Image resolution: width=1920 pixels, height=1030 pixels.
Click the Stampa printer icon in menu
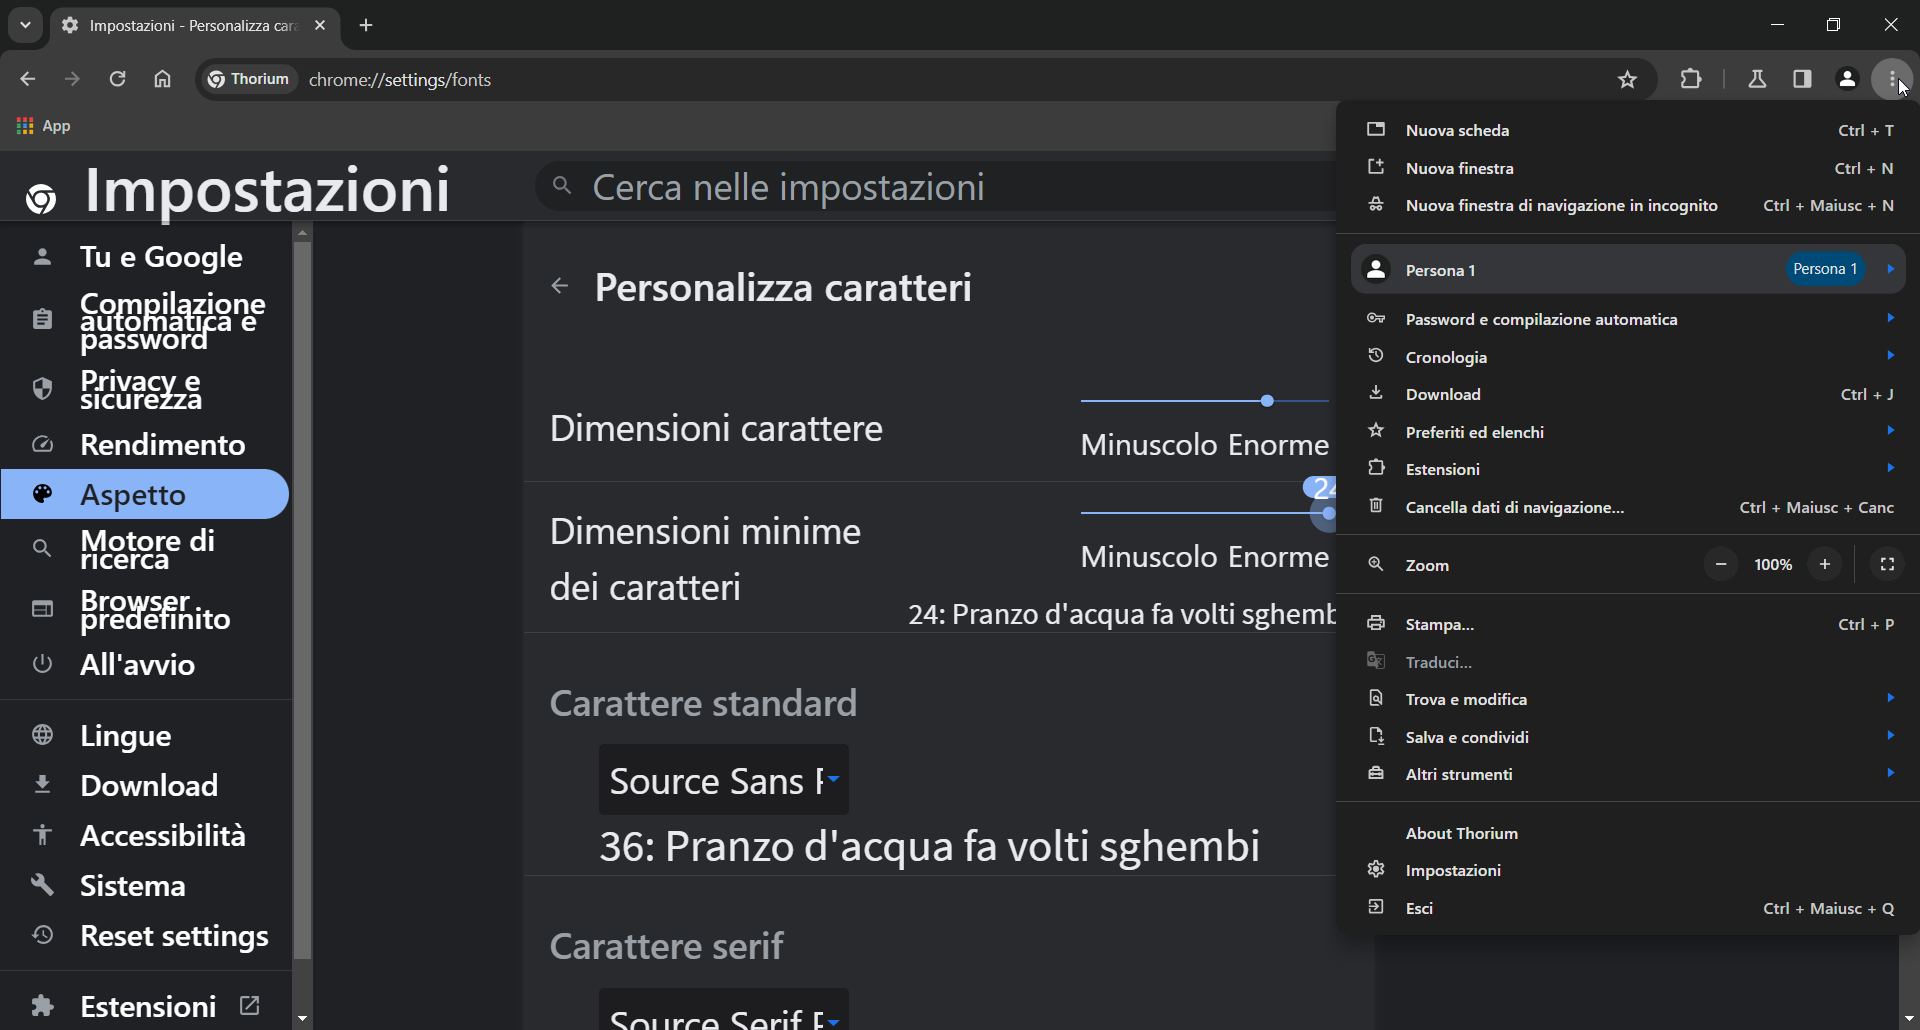(x=1376, y=622)
